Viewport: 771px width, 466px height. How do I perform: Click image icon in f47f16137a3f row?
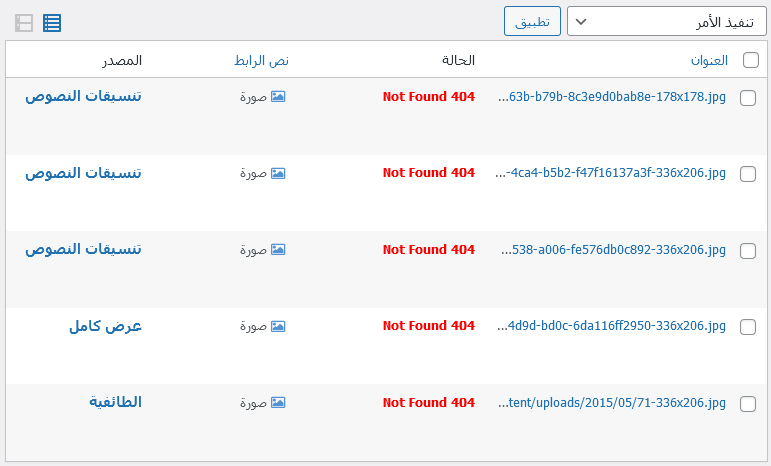pyautogui.click(x=278, y=174)
